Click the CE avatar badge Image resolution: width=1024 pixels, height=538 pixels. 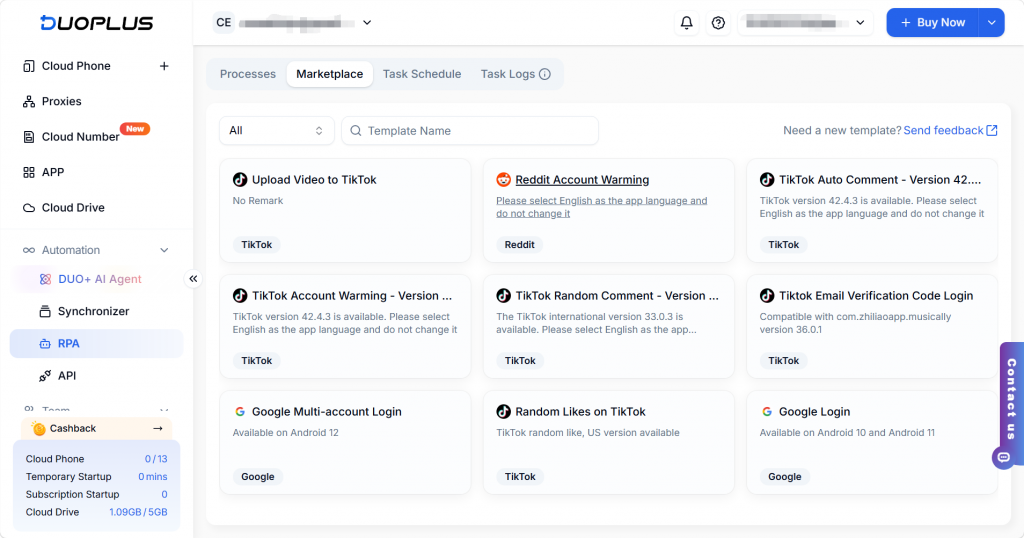point(223,23)
